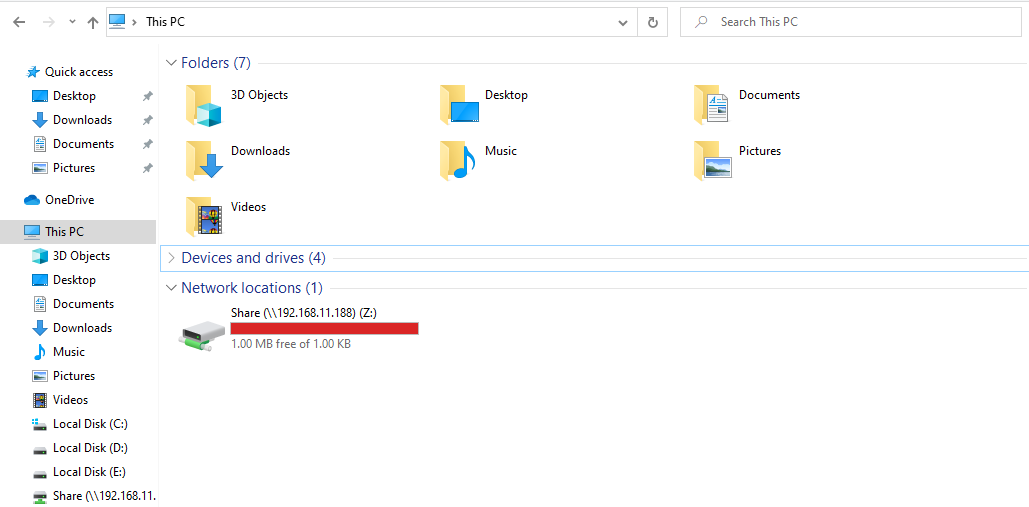Focus the Search This PC field
Viewport: 1029px width, 507px height.
[850, 22]
